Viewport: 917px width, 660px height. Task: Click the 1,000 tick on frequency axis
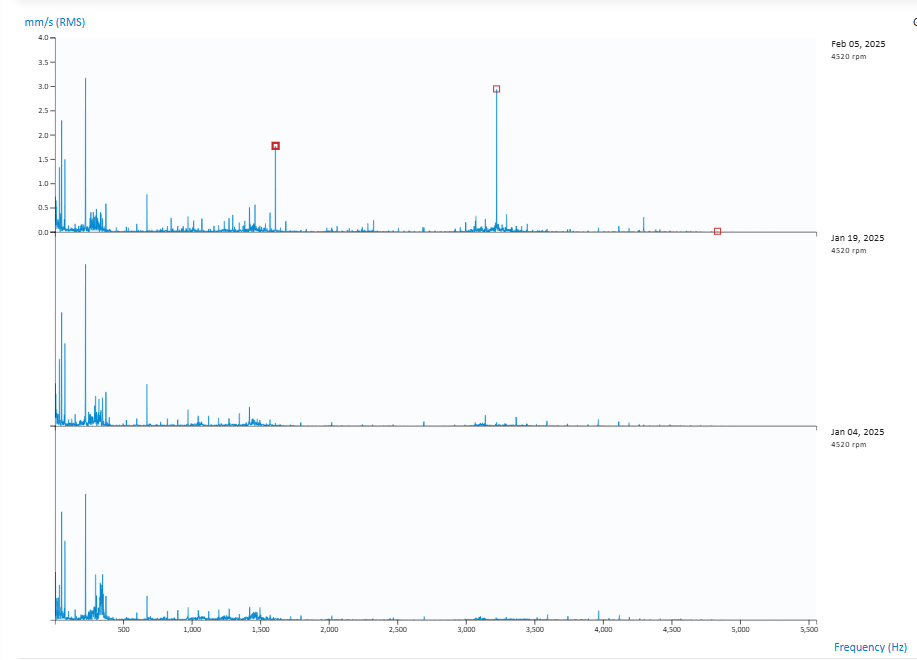tap(192, 630)
